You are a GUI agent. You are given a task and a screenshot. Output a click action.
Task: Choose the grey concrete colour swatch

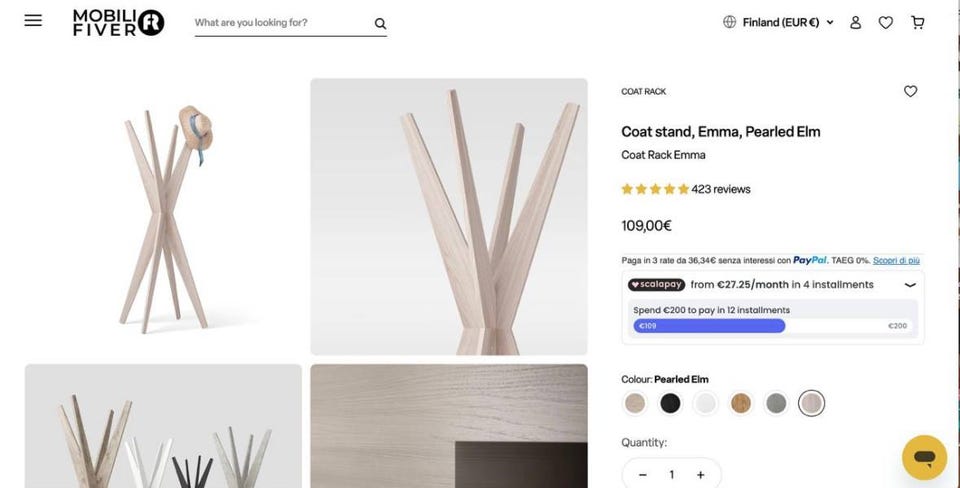(x=776, y=404)
